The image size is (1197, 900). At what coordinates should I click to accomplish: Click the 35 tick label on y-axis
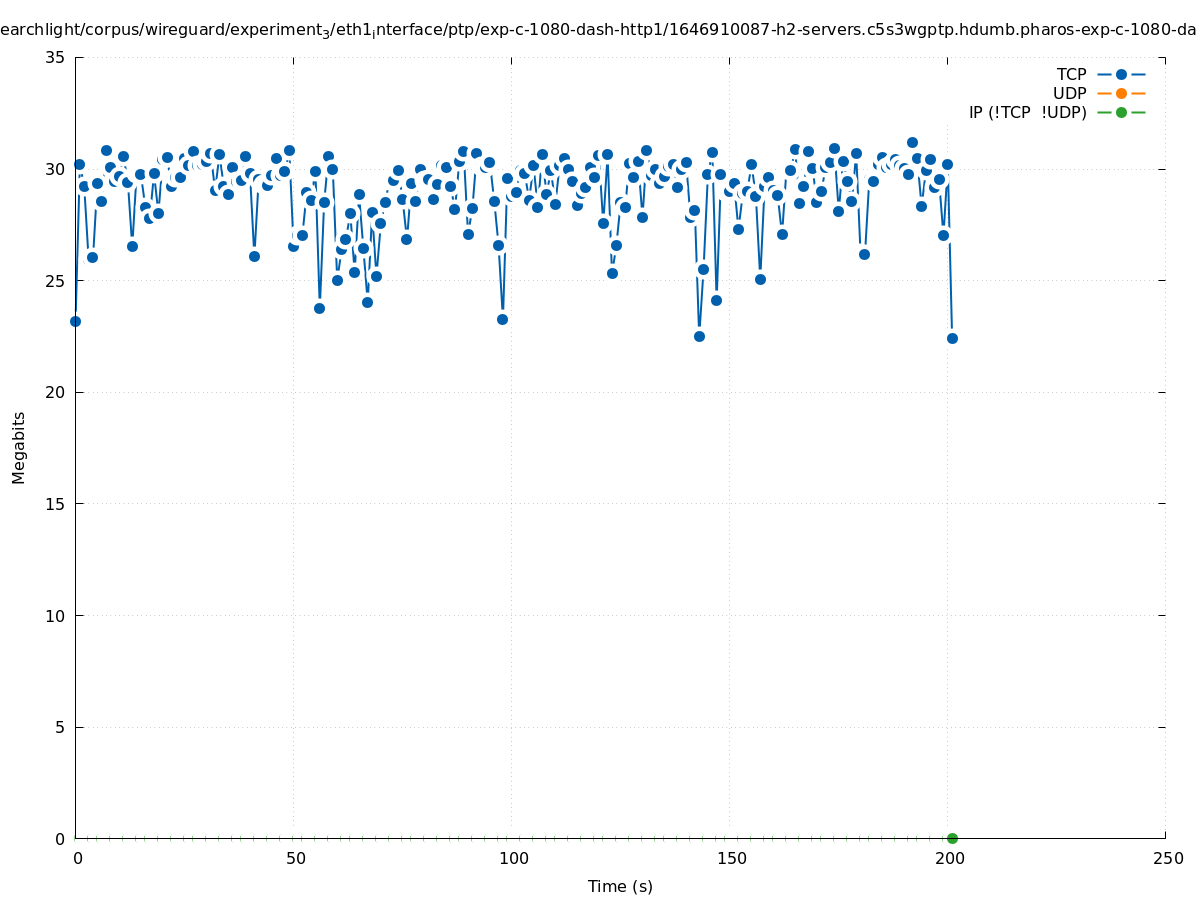coord(55,57)
